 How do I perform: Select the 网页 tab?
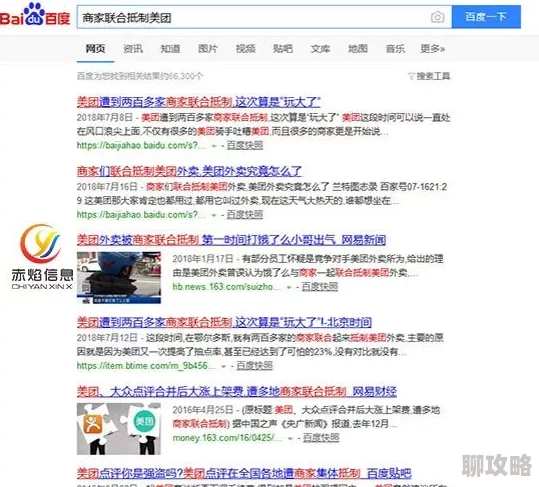pos(95,49)
